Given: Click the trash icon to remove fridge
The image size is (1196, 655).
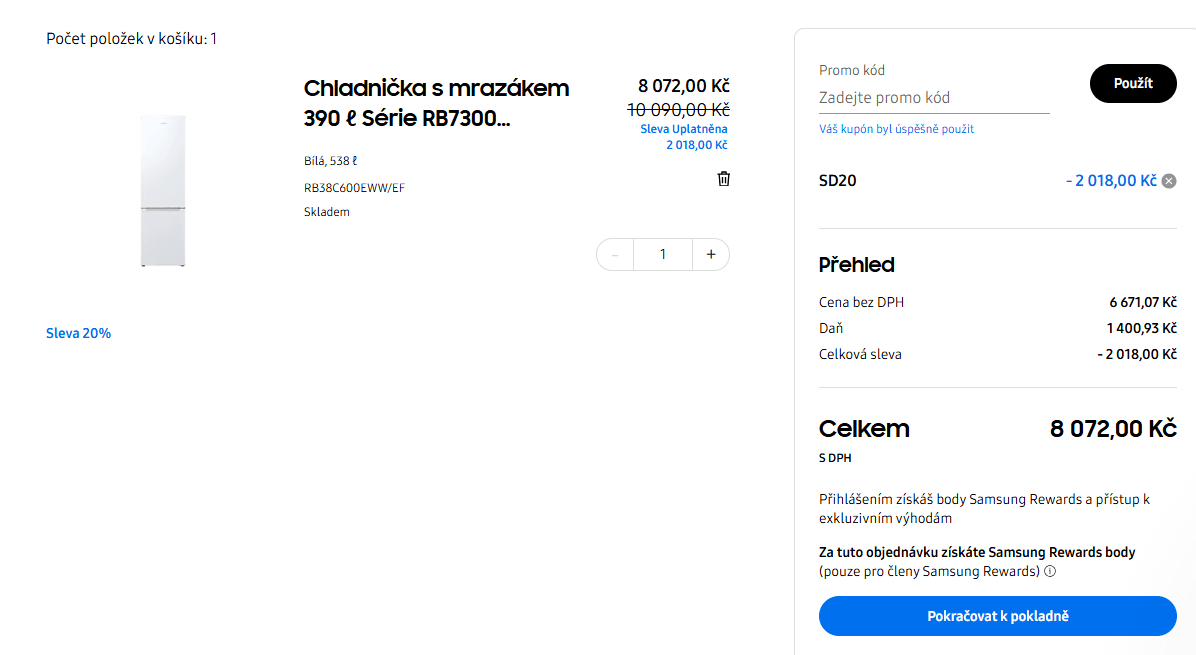Looking at the screenshot, I should point(723,178).
